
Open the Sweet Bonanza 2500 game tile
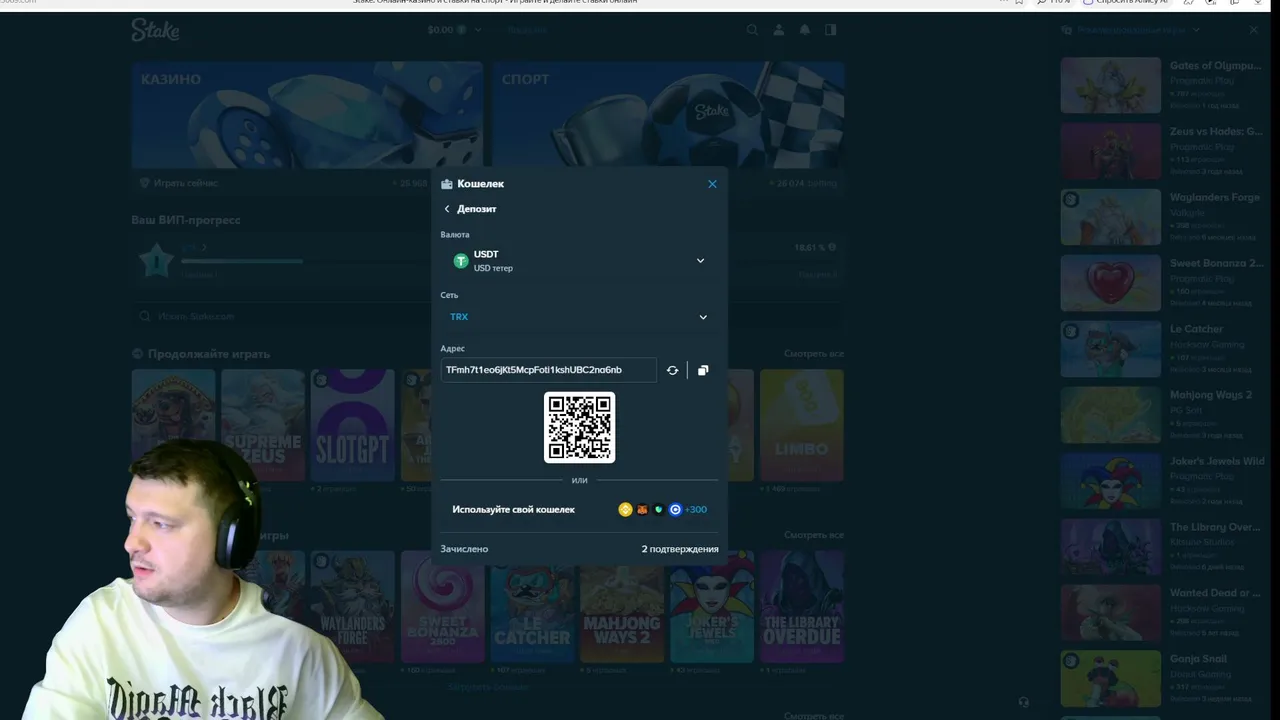tap(442, 606)
